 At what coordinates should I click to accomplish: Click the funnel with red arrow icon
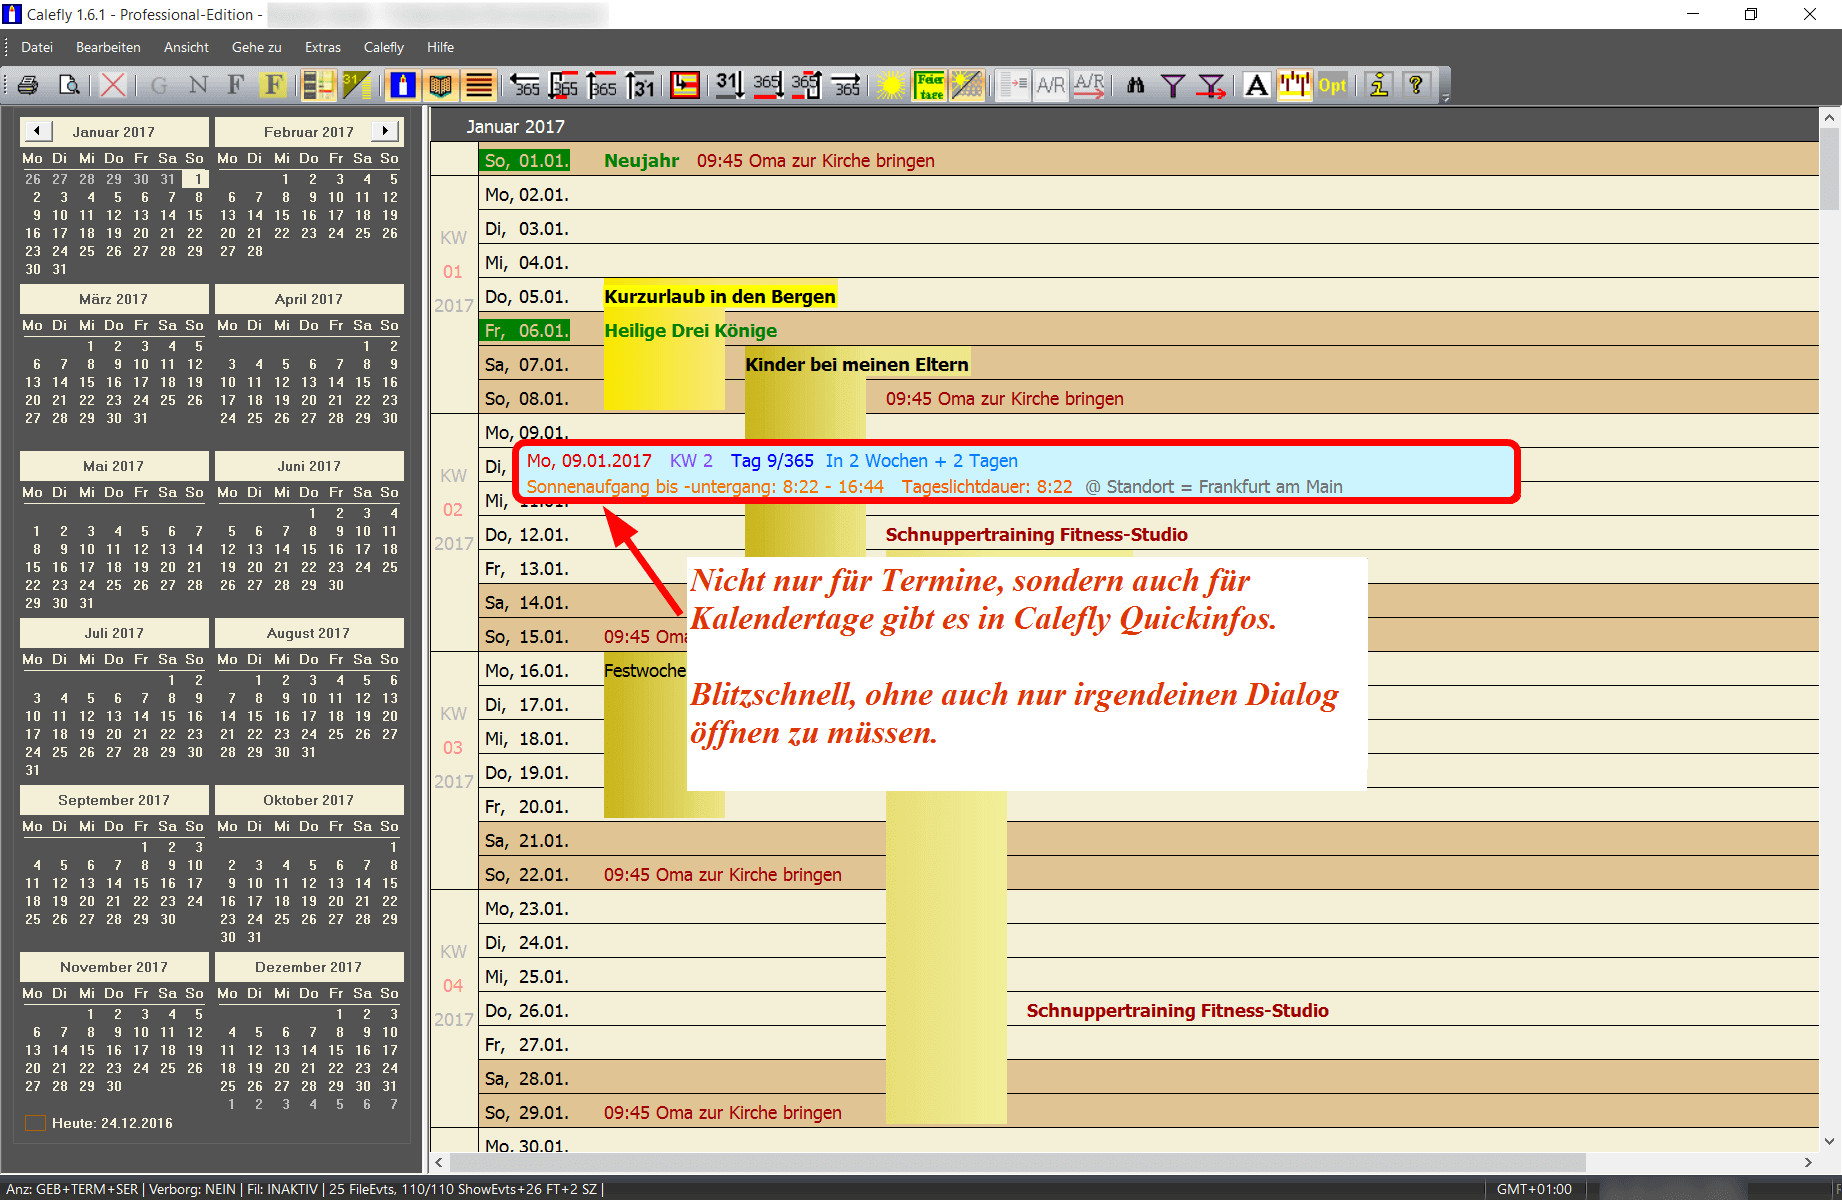click(x=1211, y=85)
